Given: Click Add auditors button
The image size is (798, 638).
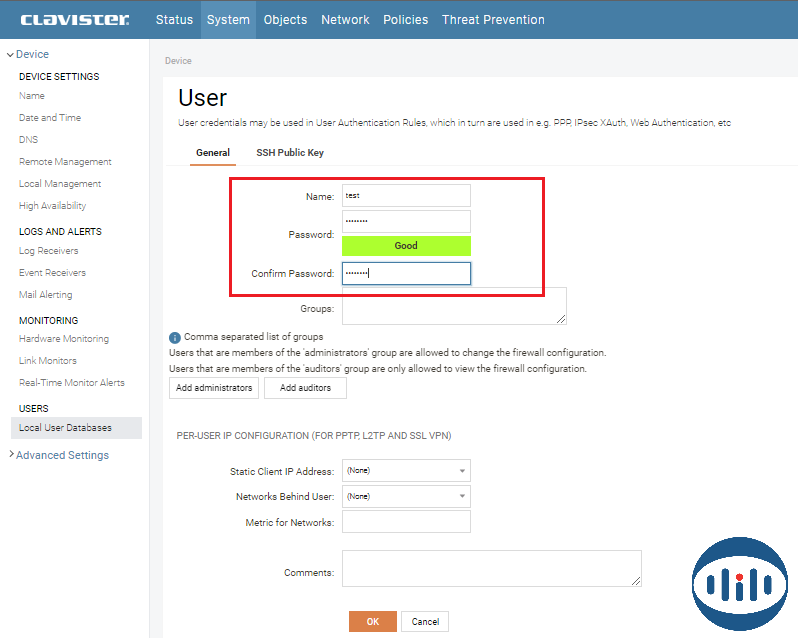Looking at the screenshot, I should 305,388.
